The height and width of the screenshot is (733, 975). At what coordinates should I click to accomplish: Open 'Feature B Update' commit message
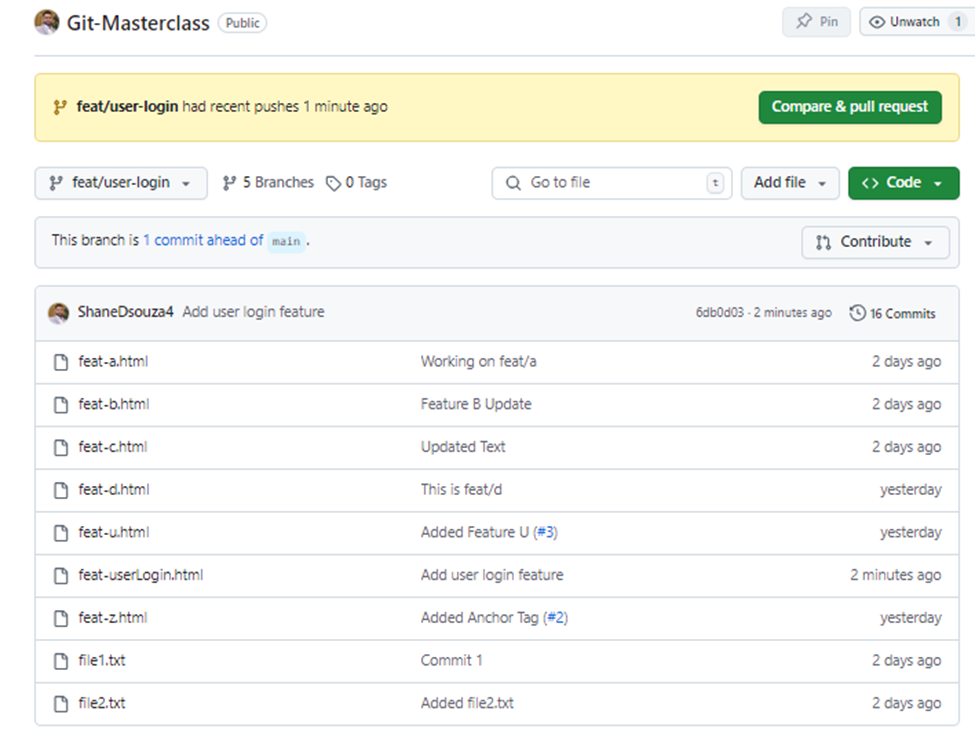tap(476, 404)
